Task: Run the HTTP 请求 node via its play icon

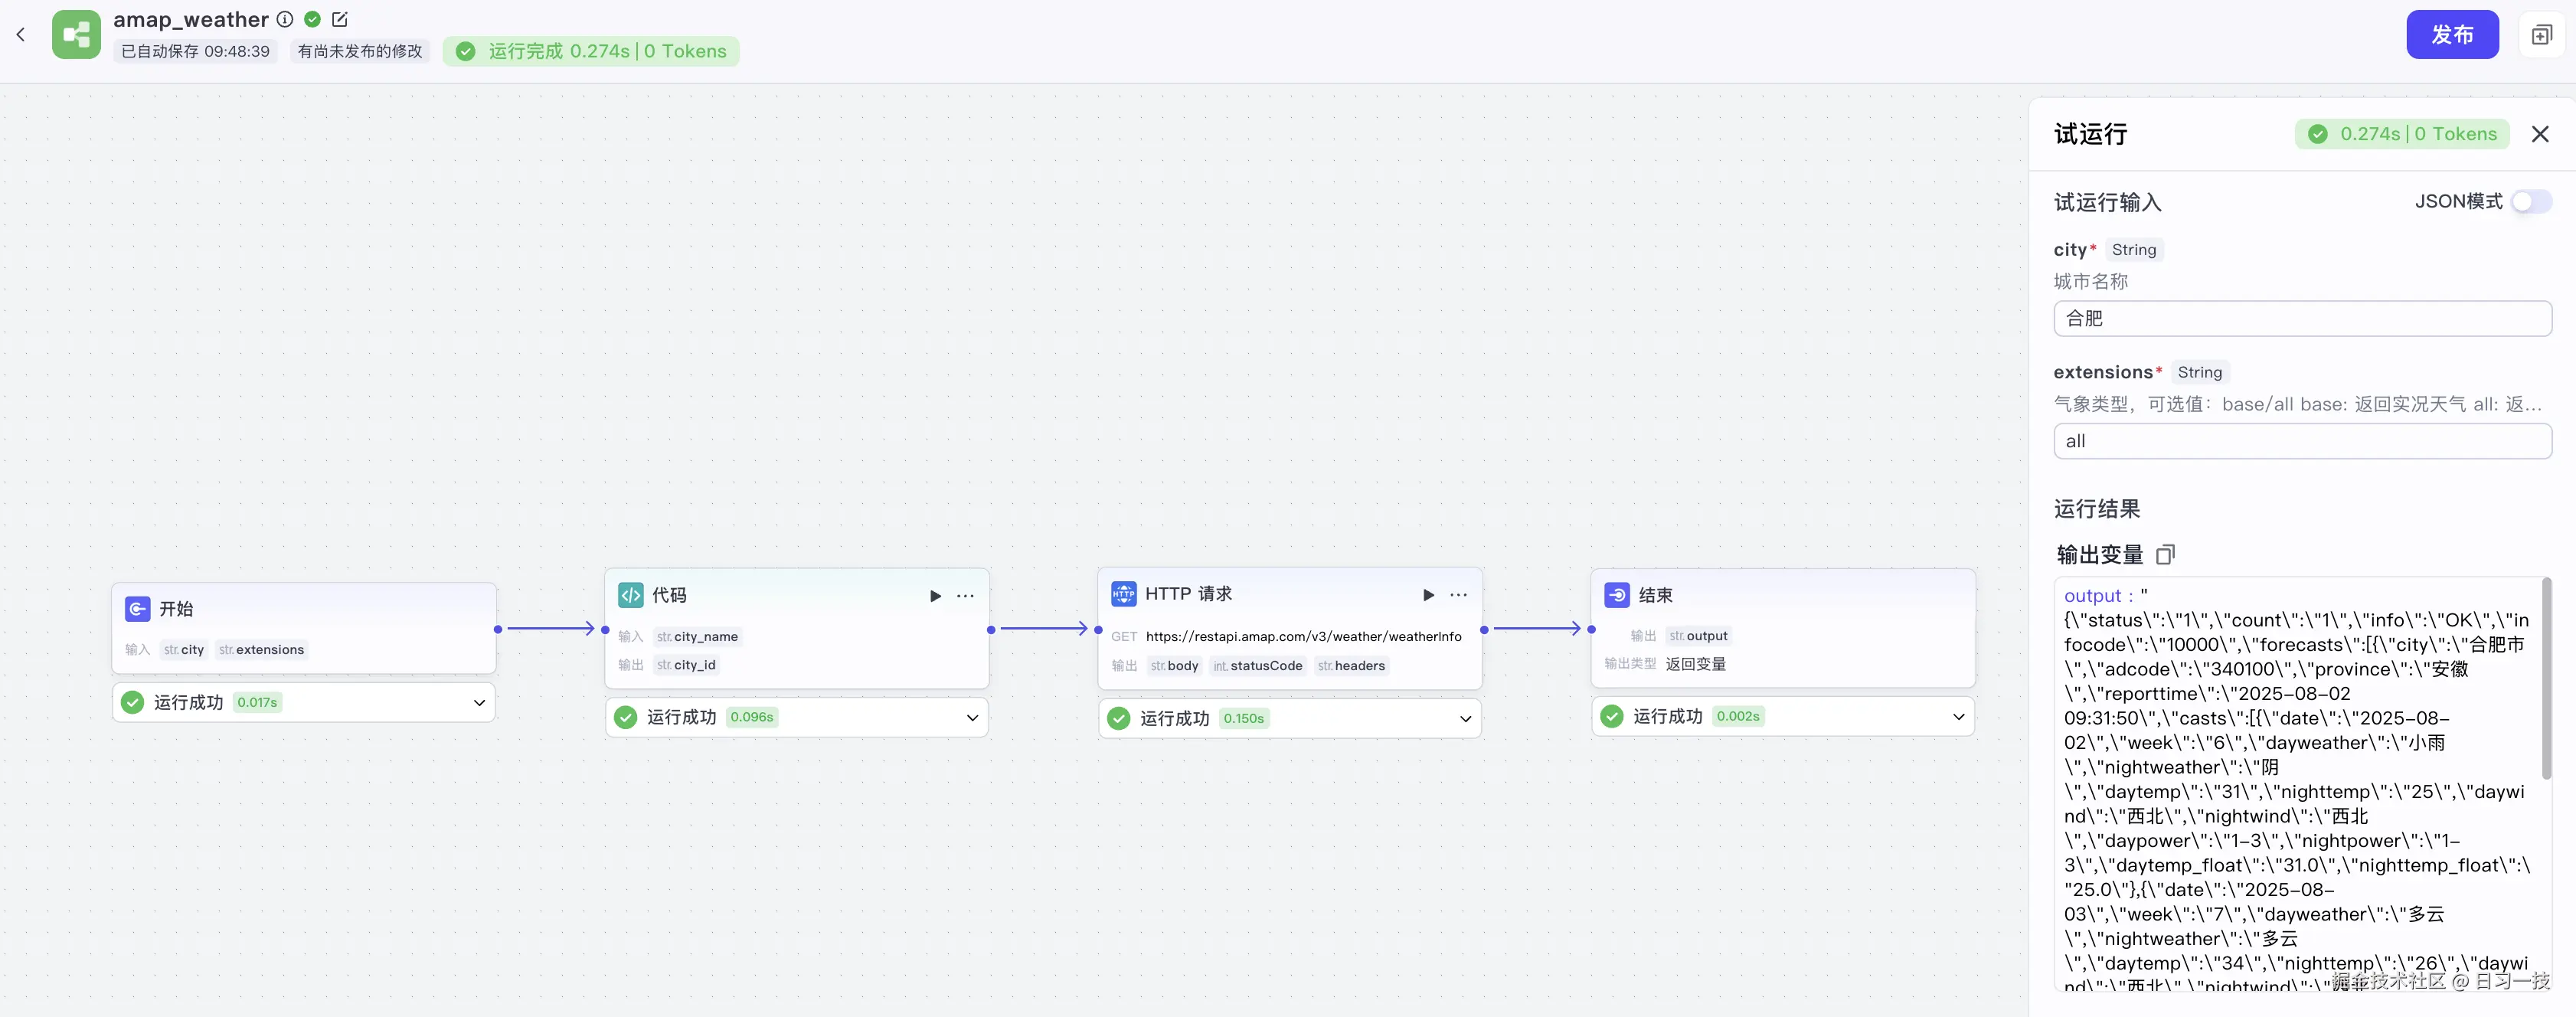Action: click(1427, 595)
